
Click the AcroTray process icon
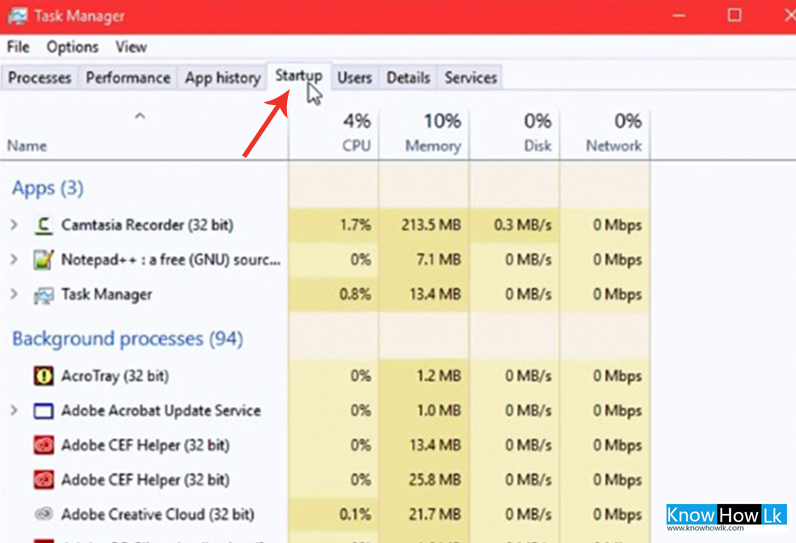[44, 376]
